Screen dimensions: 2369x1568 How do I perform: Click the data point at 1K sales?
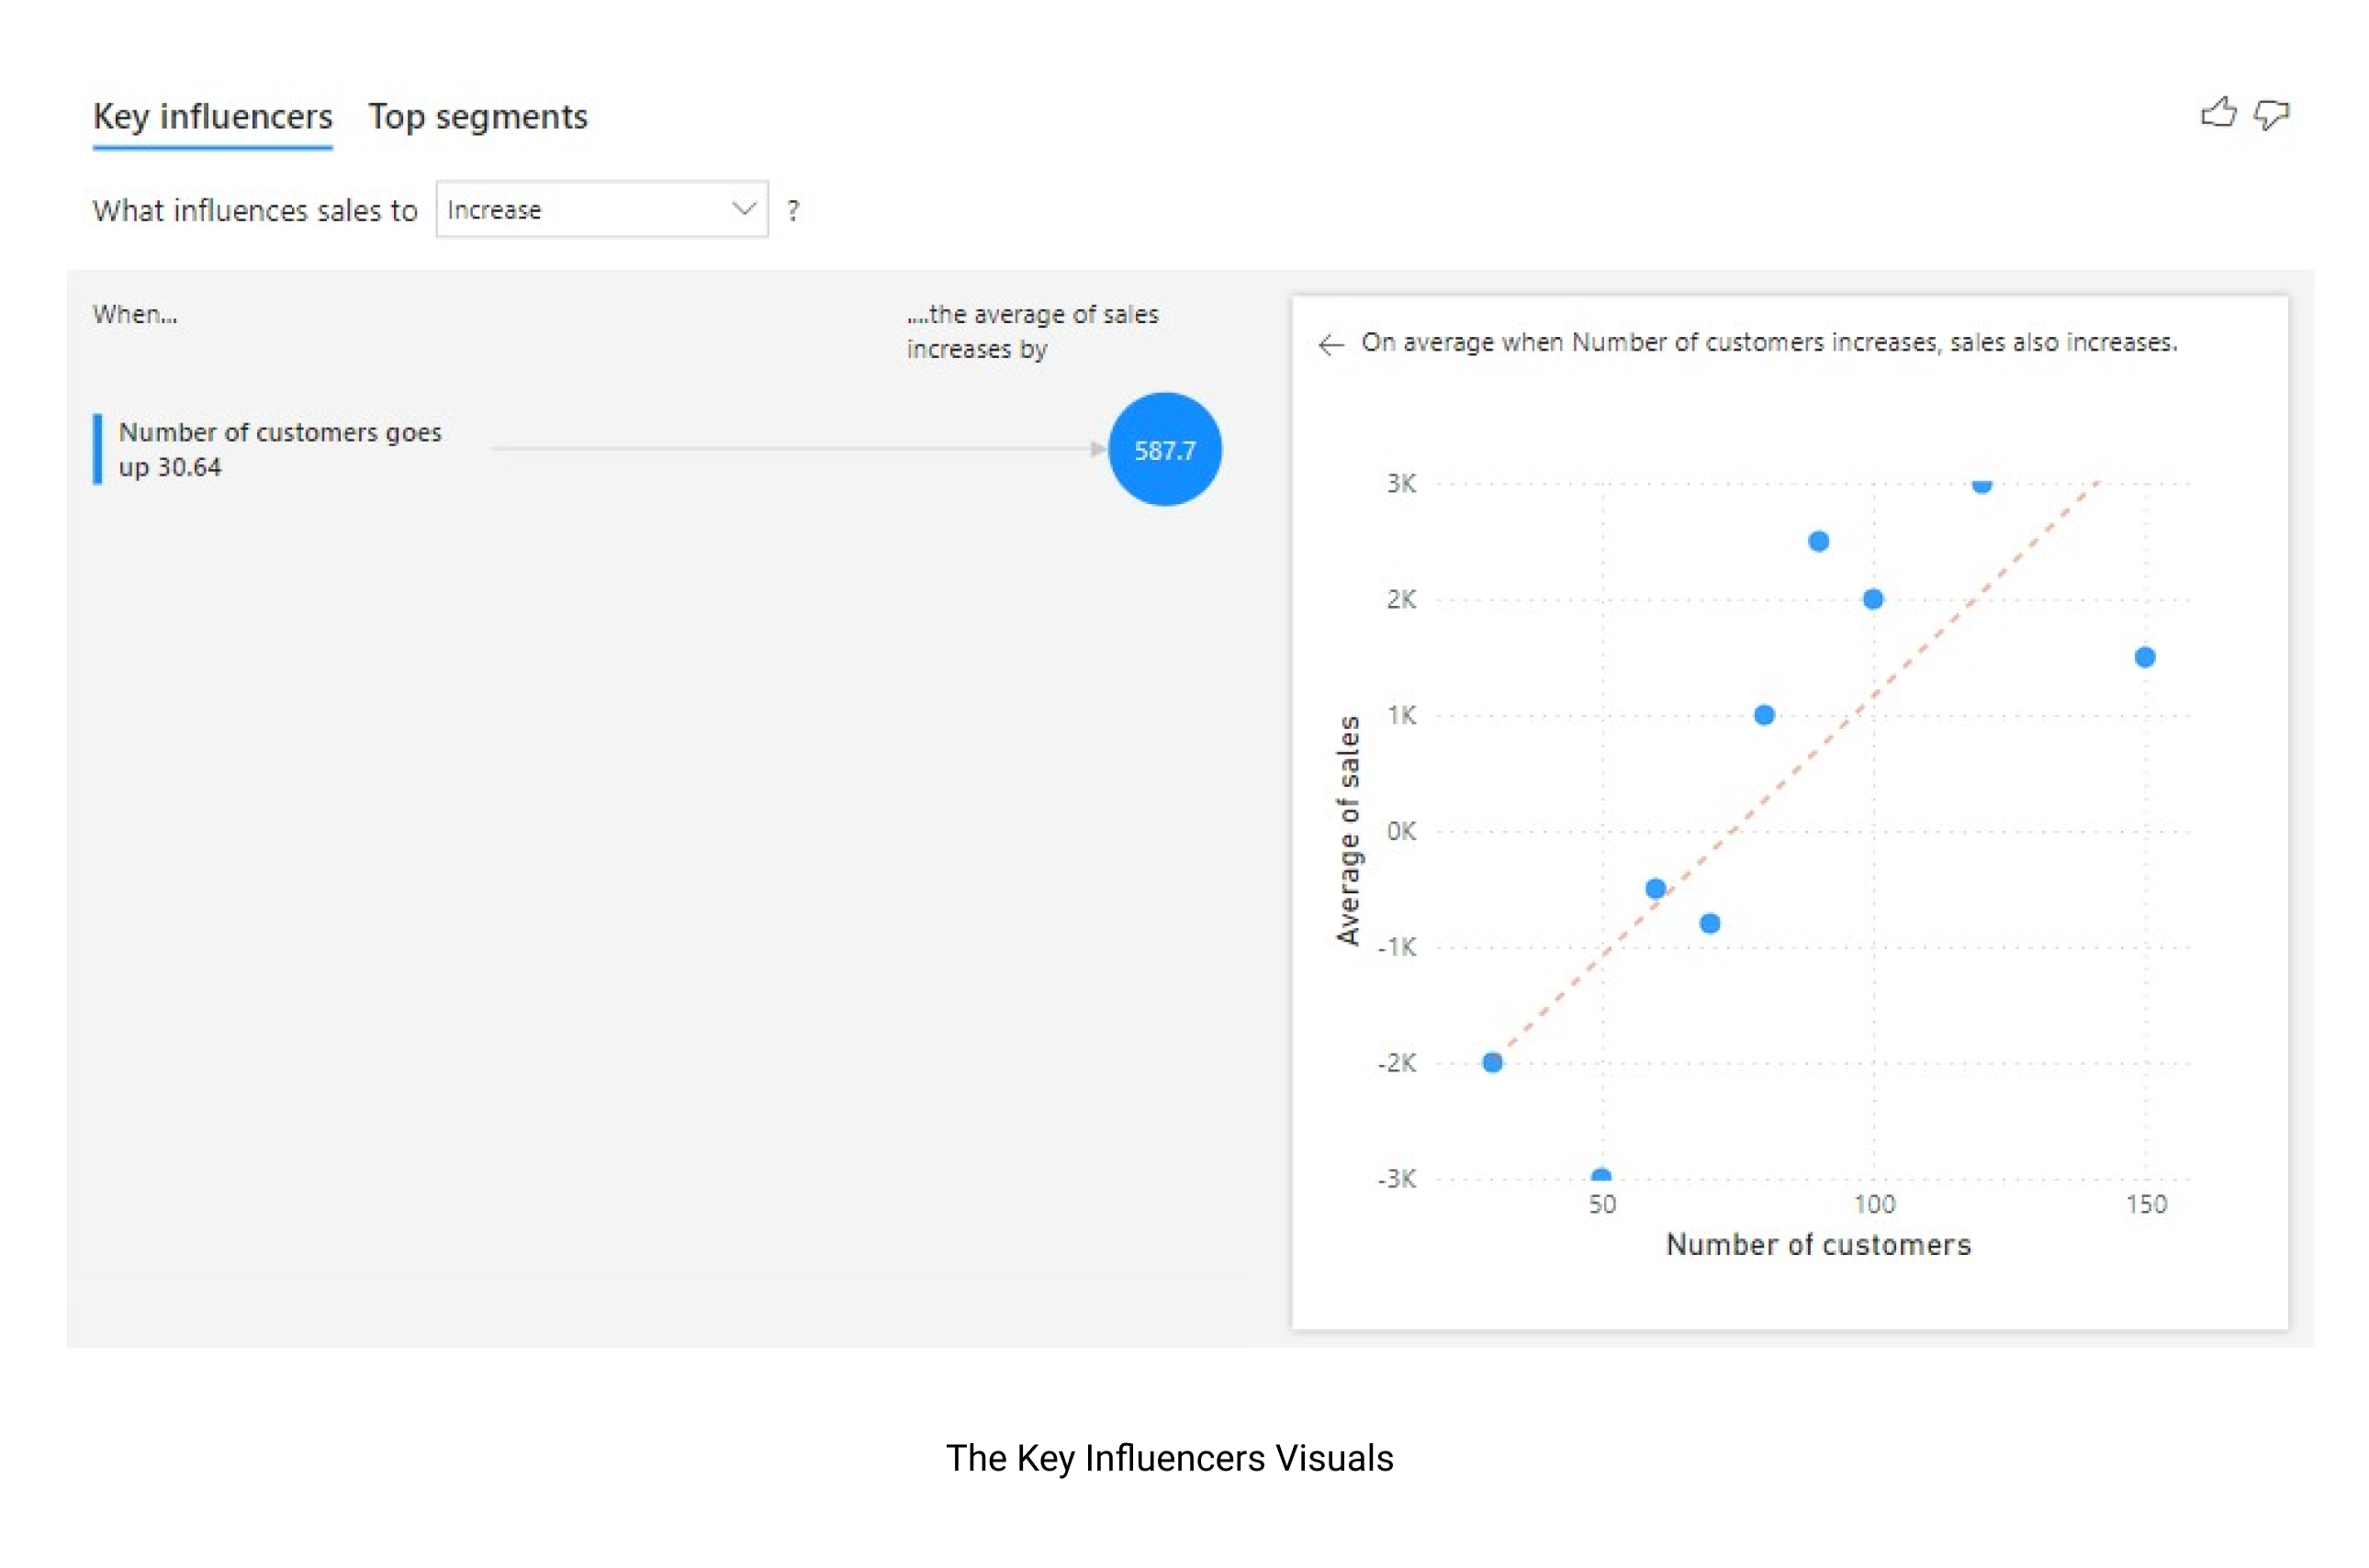pos(1764,716)
